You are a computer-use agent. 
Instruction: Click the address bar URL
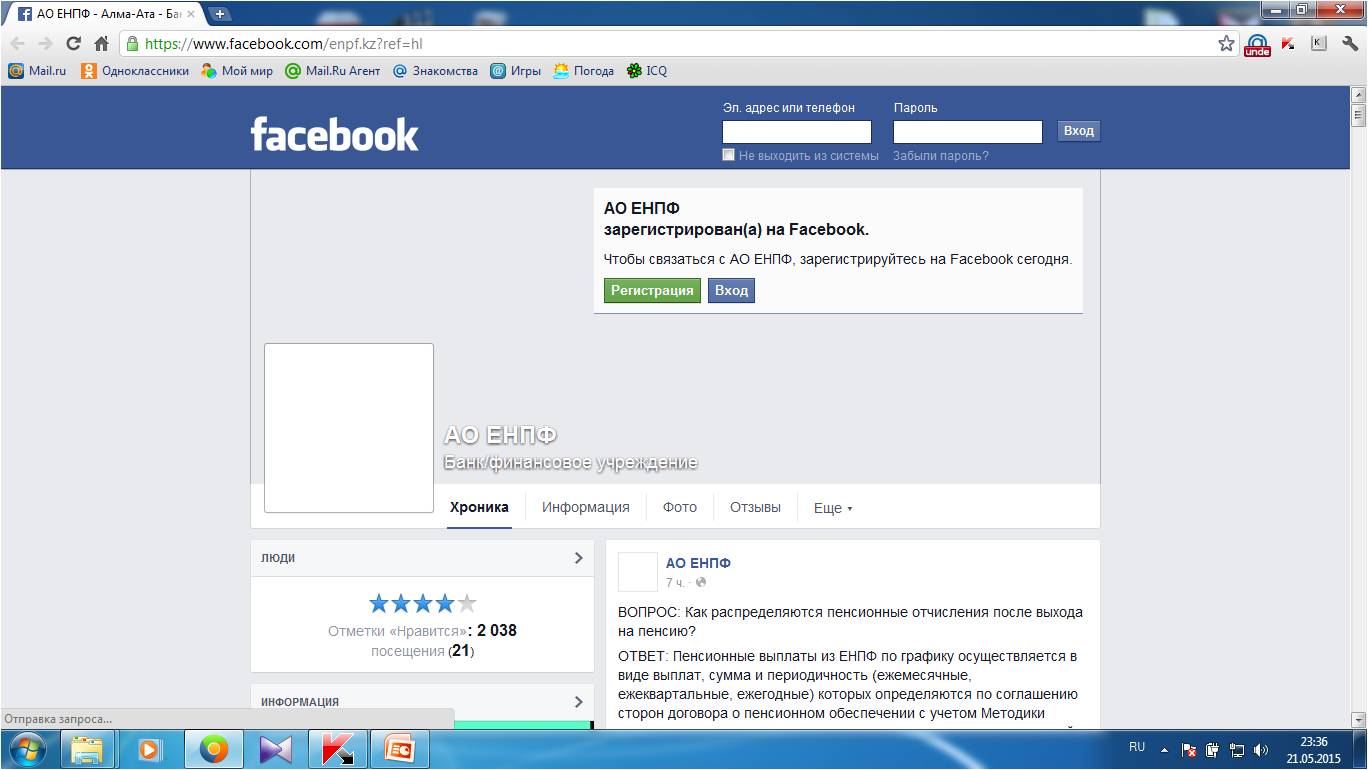[284, 44]
